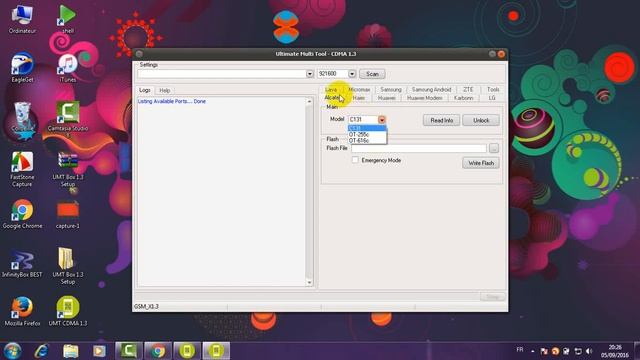Open InfinityBox BEST desktop shortcut
The width and height of the screenshot is (640, 360).
[x=22, y=264]
